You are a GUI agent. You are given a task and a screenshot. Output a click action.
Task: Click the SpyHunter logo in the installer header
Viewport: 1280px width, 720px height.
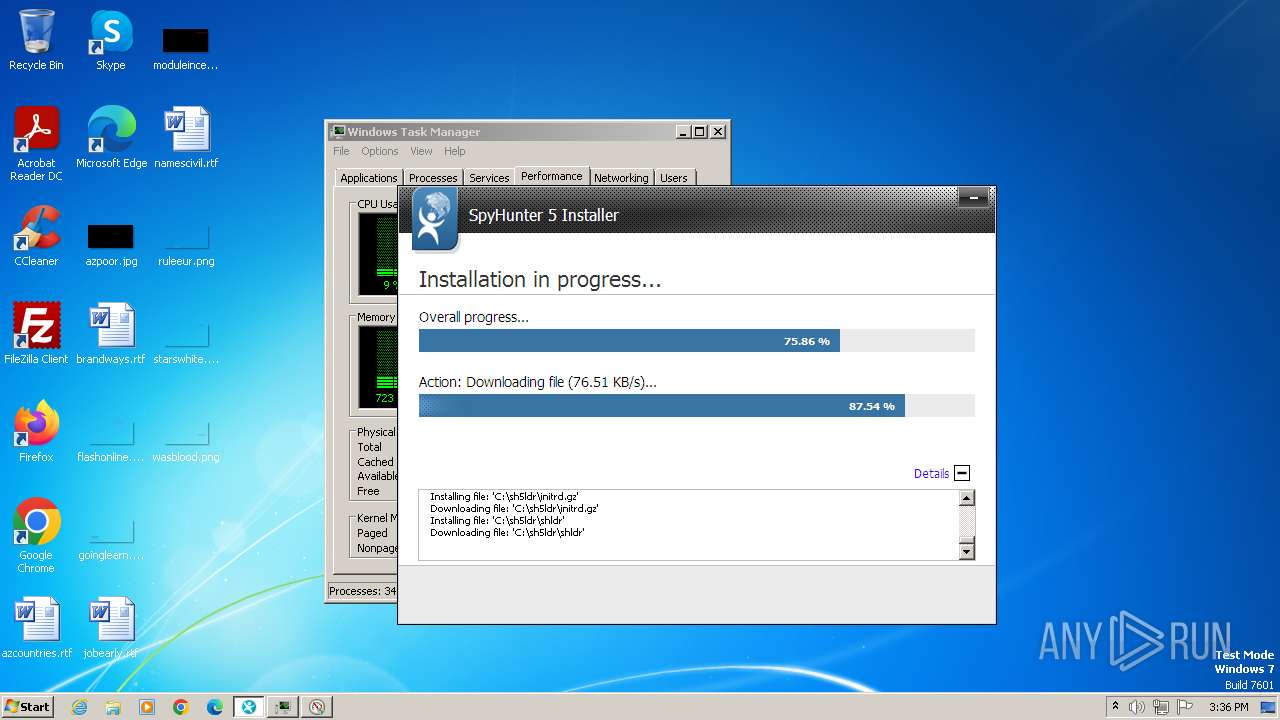pos(435,220)
